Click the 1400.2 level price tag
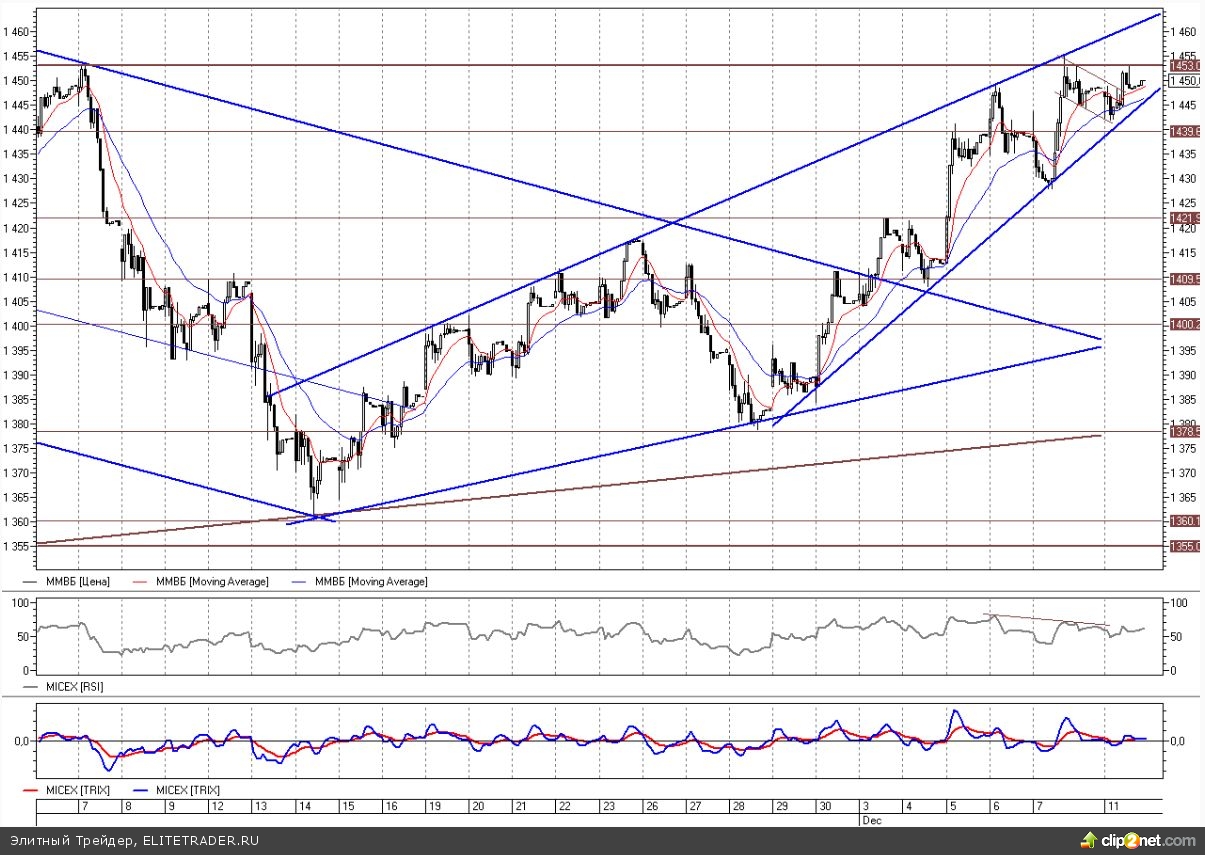The height and width of the screenshot is (855, 1205). point(1184,325)
